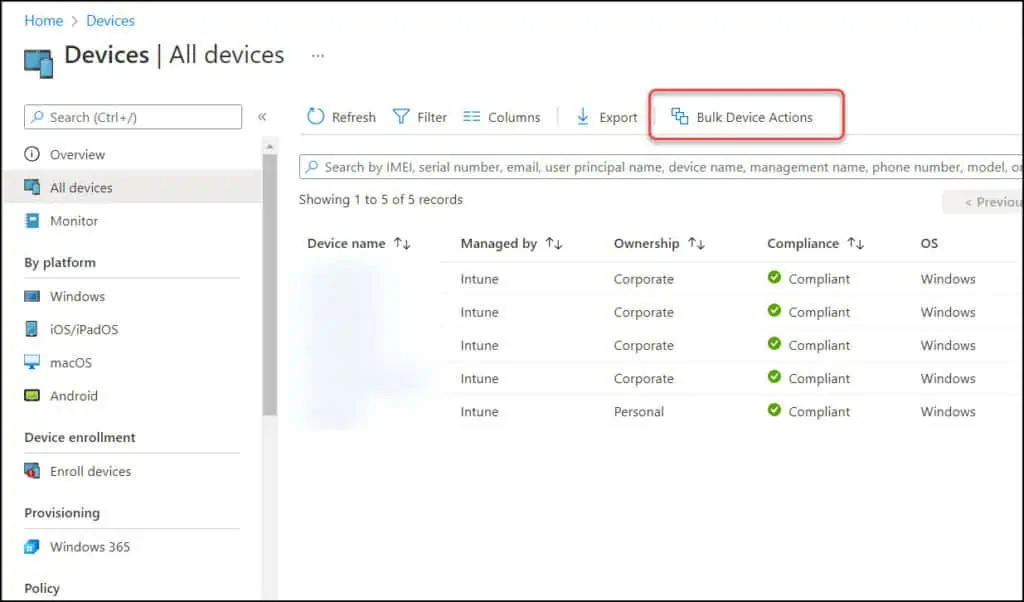Click the macOS platform icon

[32, 362]
